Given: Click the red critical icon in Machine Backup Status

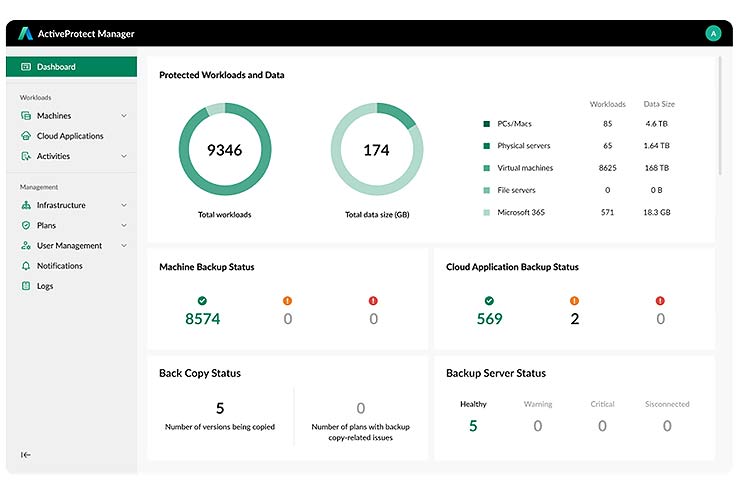Looking at the screenshot, I should pyautogui.click(x=374, y=300).
